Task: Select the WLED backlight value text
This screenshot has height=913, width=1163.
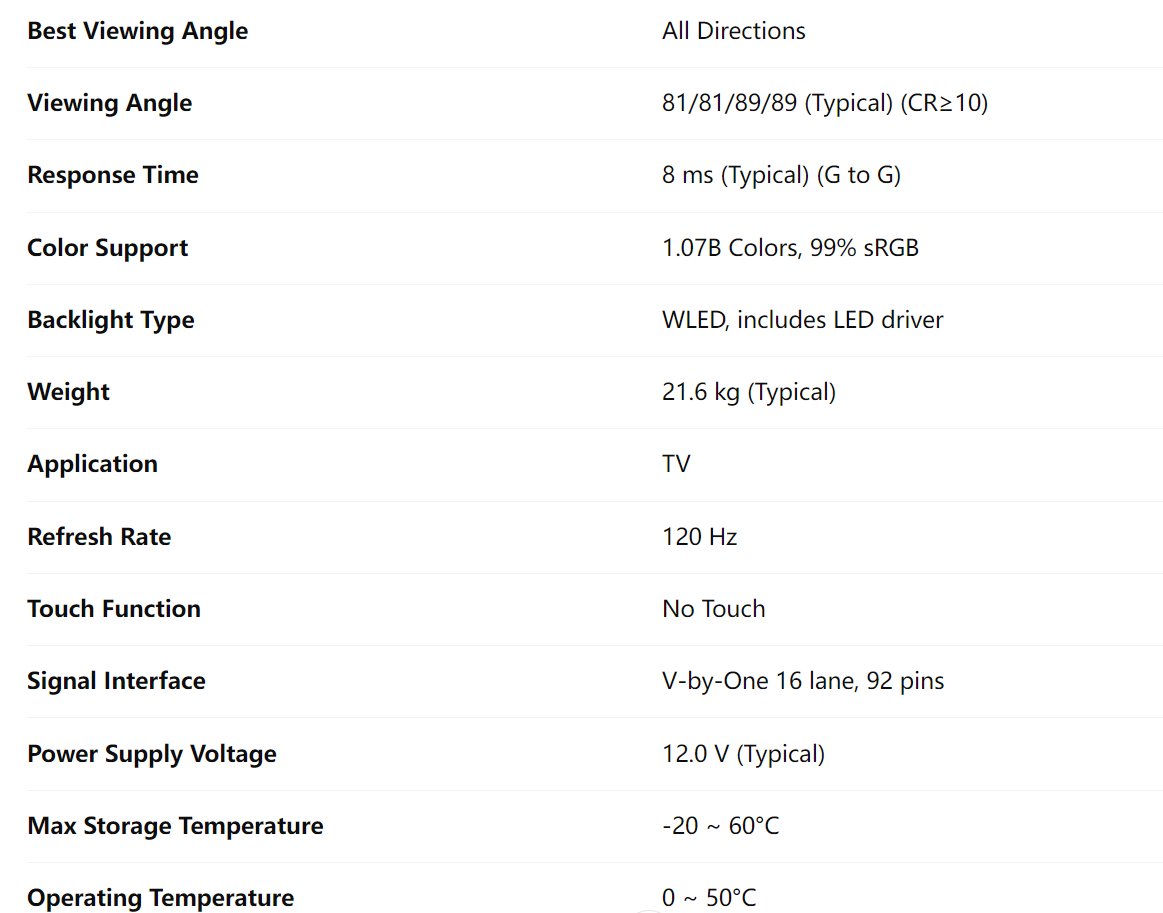Action: point(802,320)
